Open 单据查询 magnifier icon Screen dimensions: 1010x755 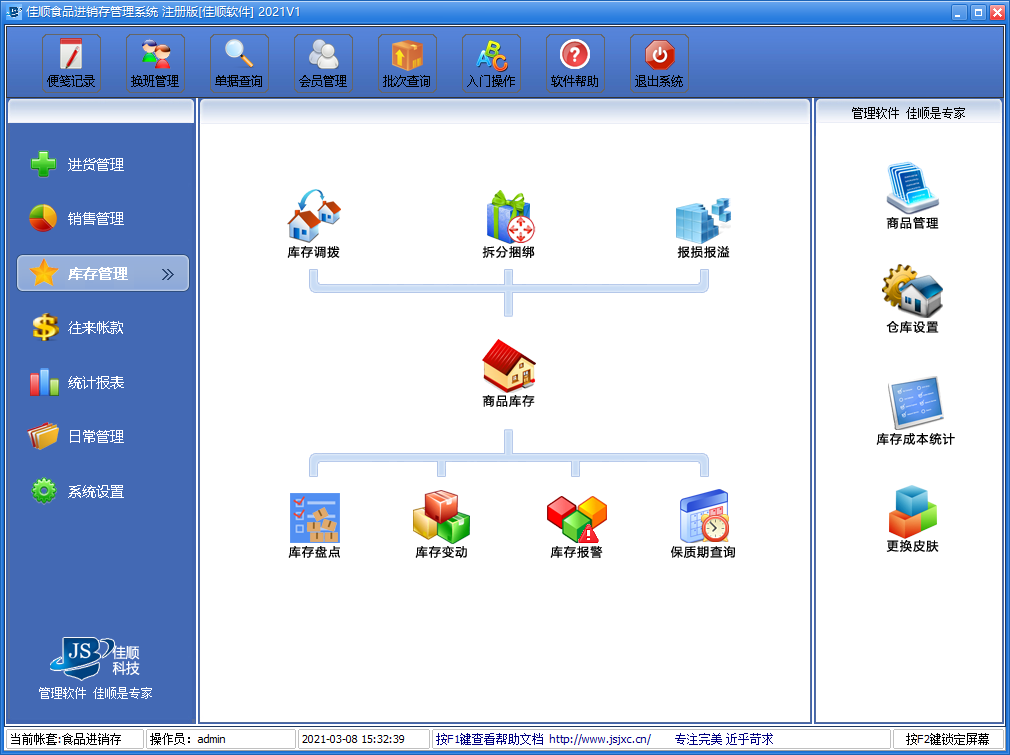coord(239,63)
